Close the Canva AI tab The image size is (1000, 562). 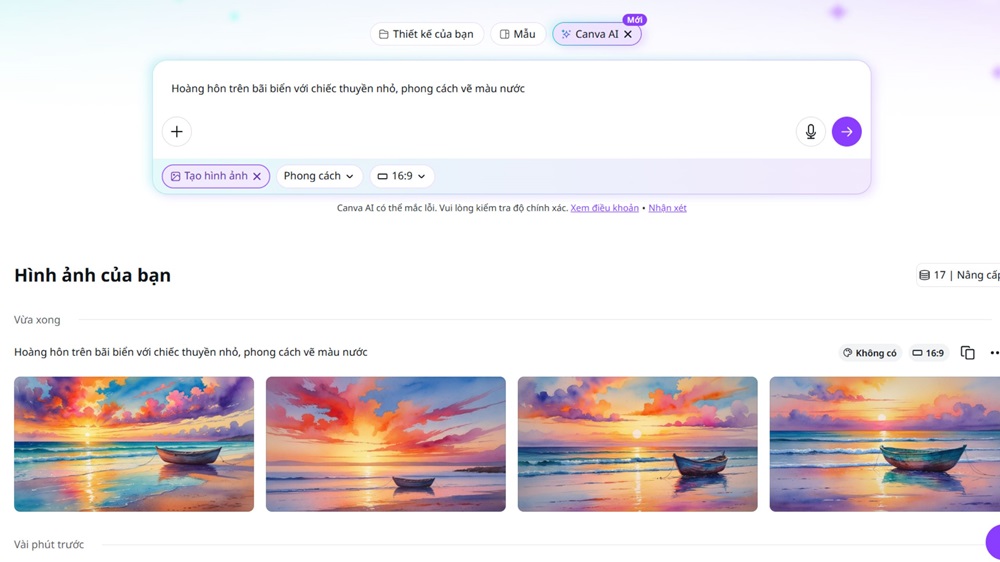[x=628, y=34]
